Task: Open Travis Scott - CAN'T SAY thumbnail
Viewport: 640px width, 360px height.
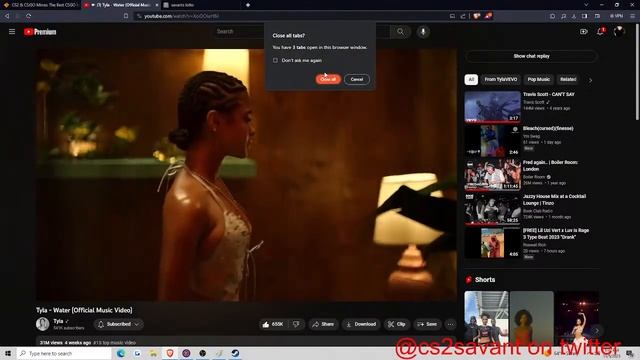Action: pos(492,107)
